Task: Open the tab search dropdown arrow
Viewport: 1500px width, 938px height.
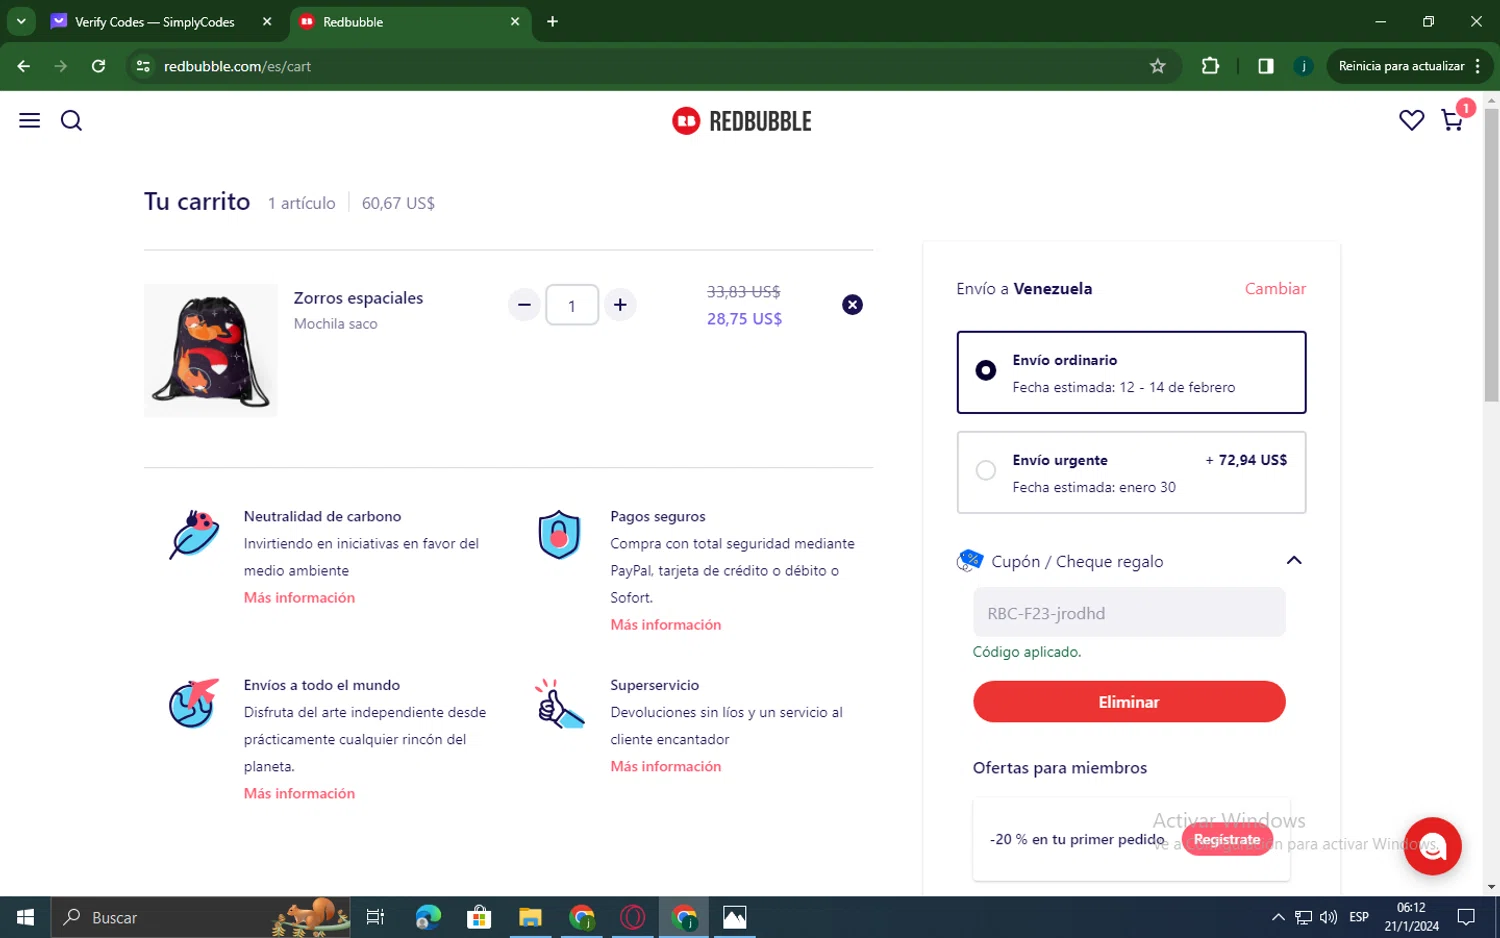Action: click(x=21, y=22)
